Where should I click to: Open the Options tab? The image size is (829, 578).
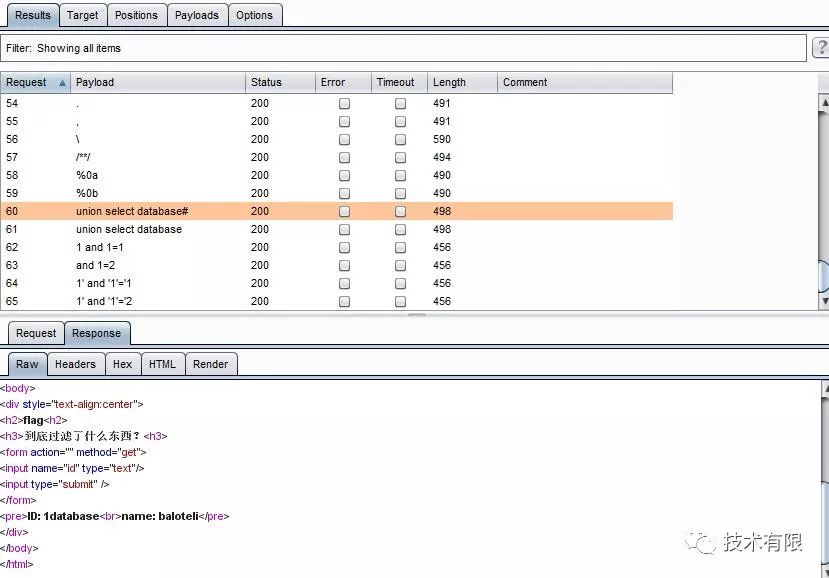click(254, 15)
